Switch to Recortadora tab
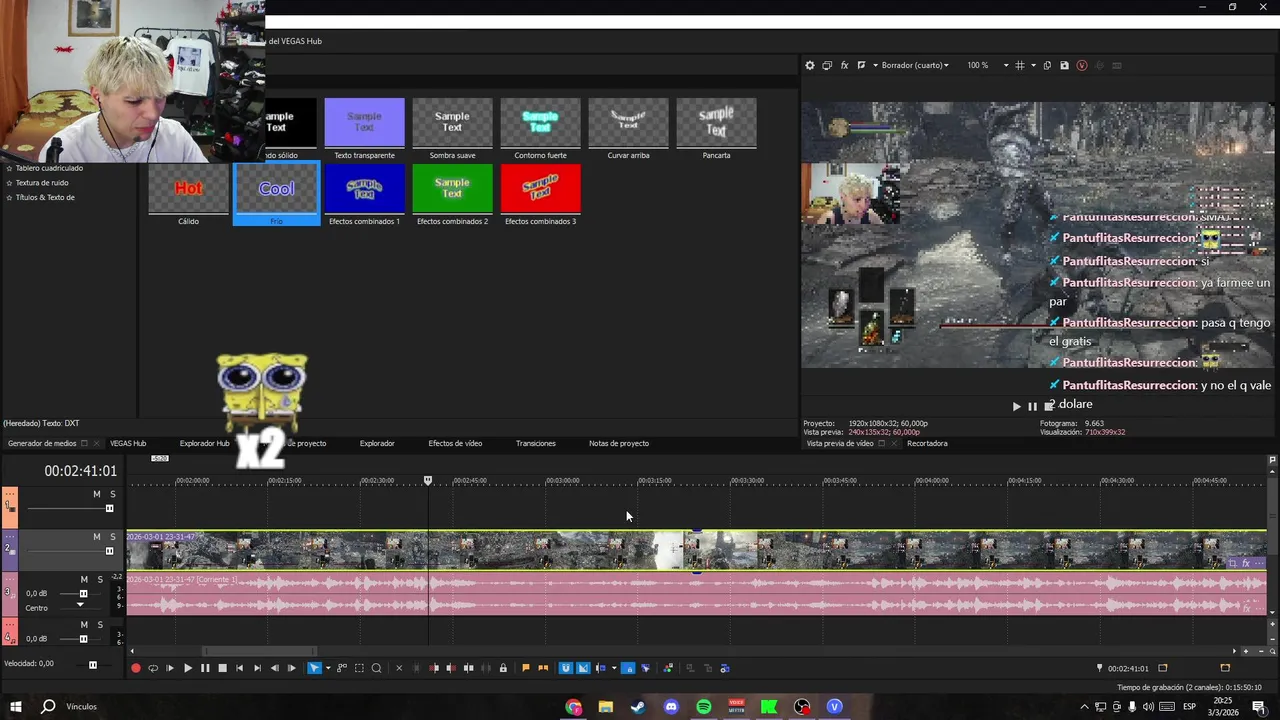1280x720 pixels. coord(927,443)
